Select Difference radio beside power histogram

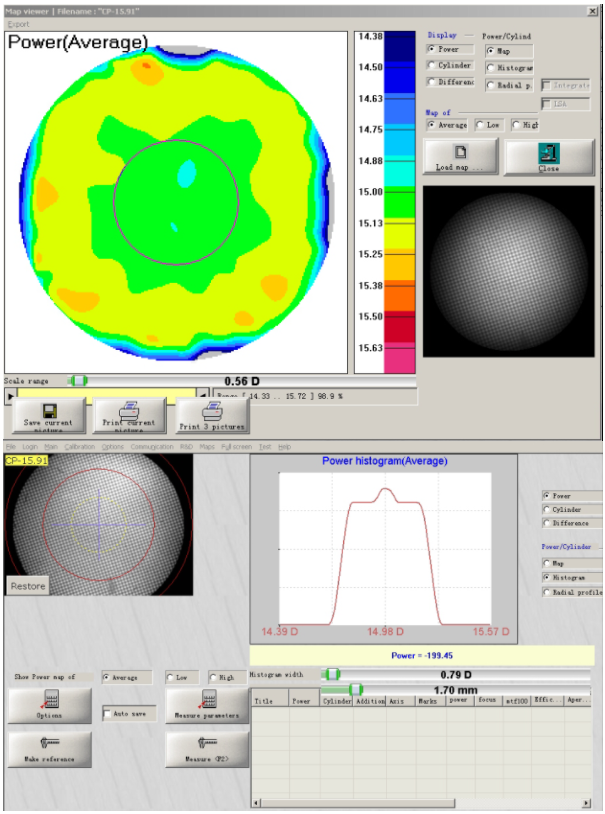pos(547,523)
